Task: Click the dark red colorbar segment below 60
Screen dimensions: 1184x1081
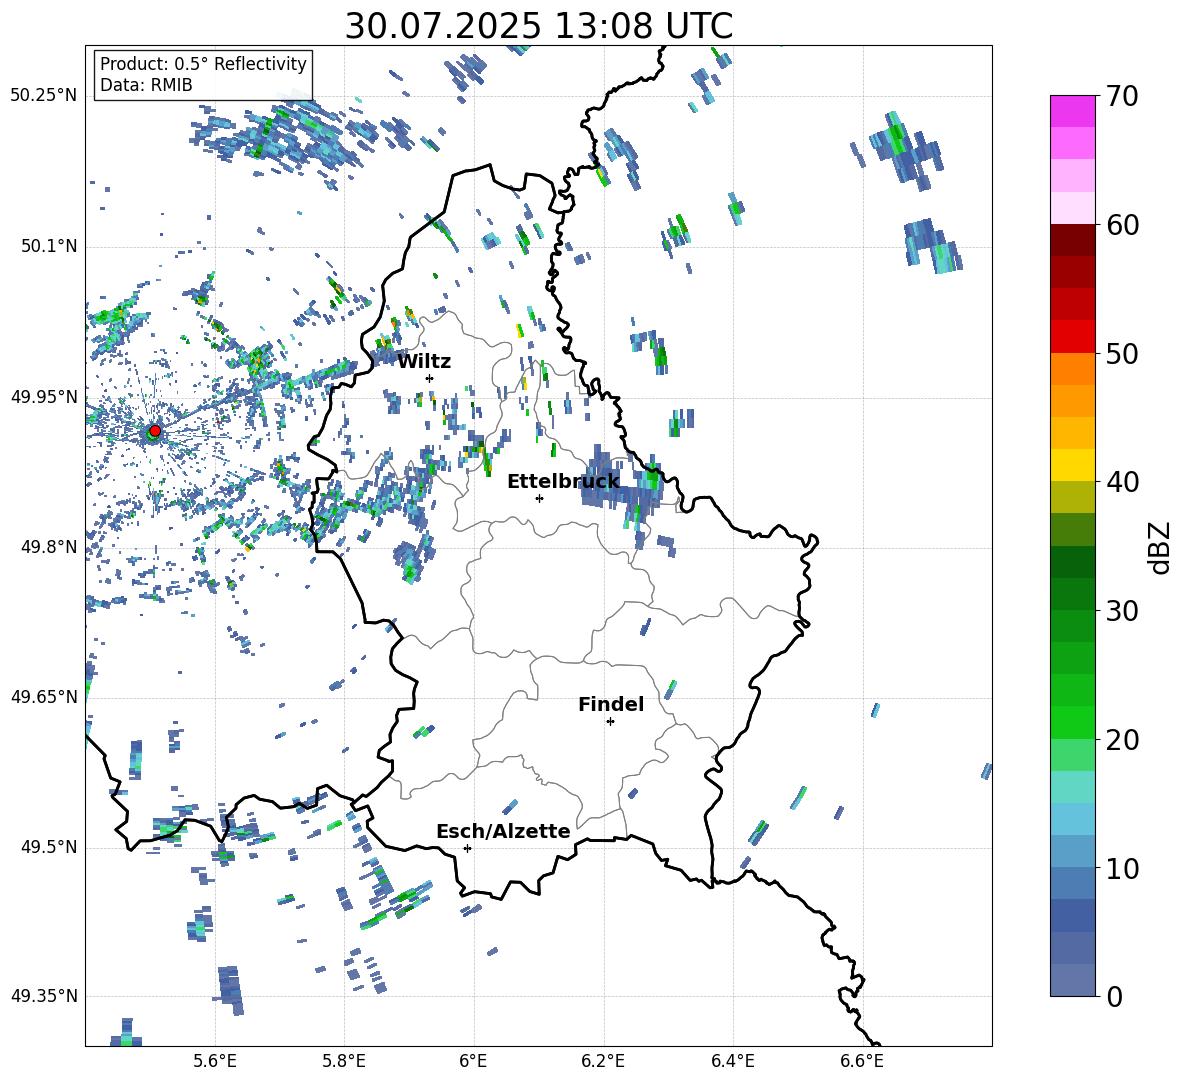Action: (1072, 240)
